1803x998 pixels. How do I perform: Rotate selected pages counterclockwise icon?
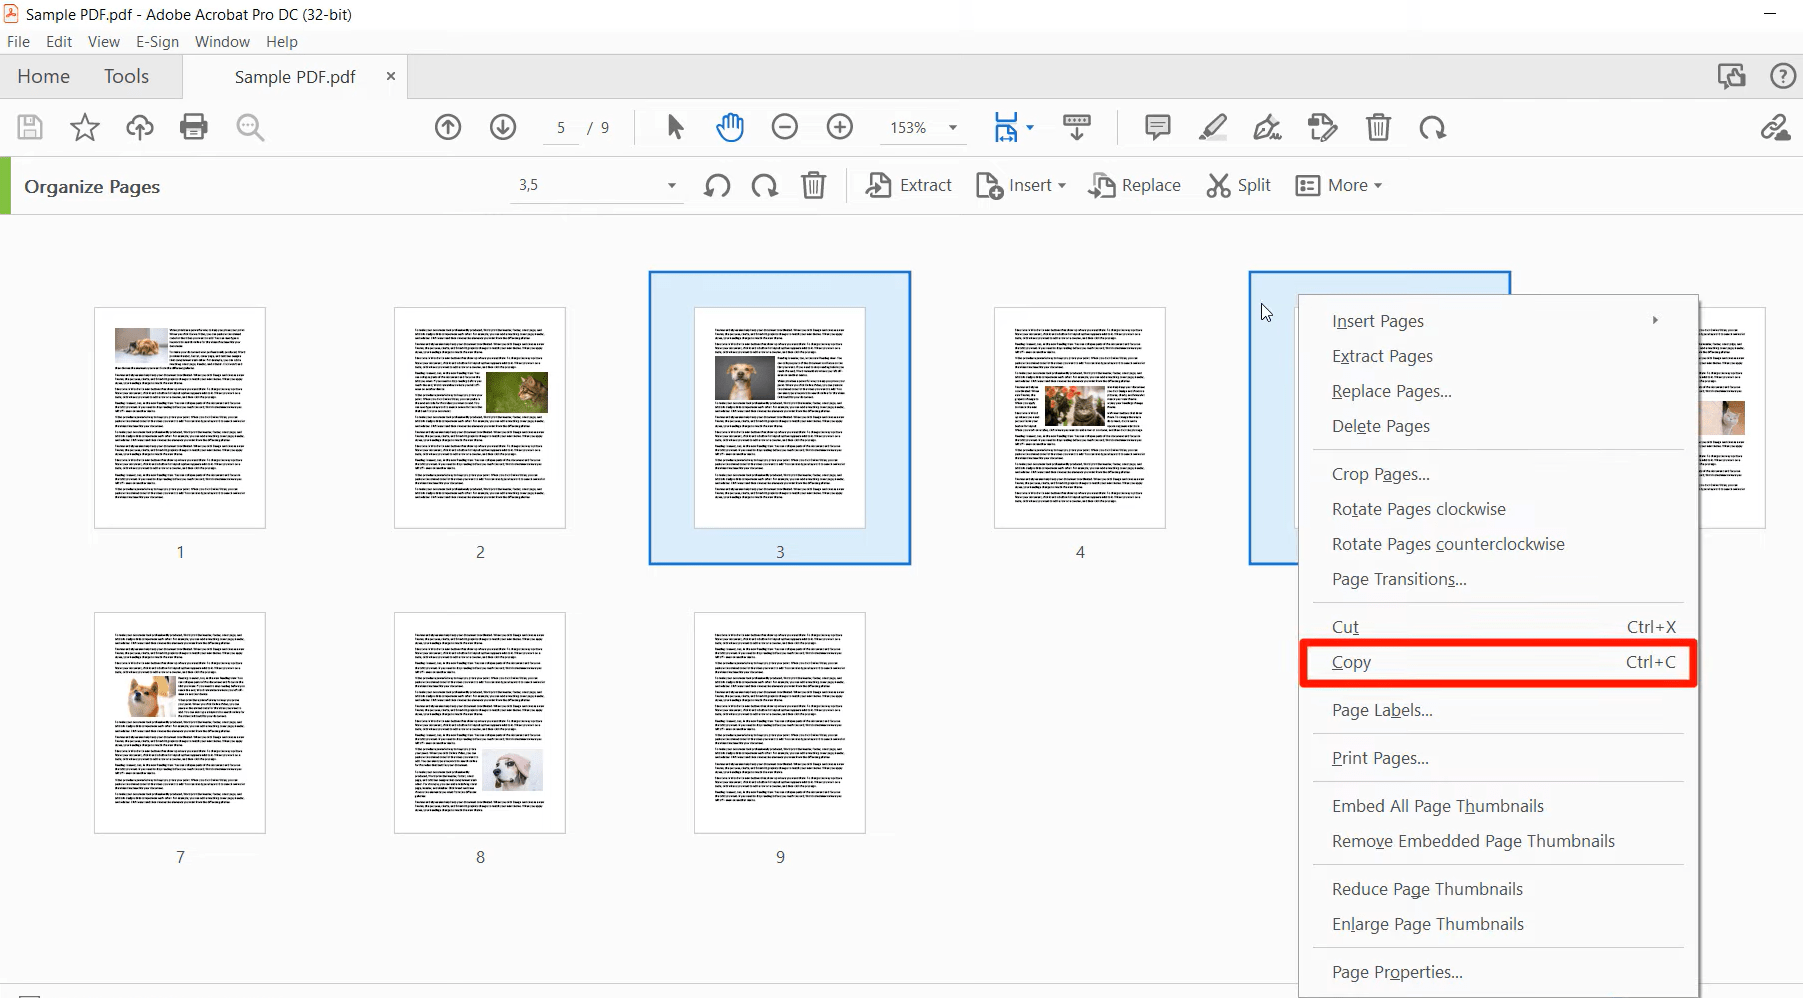pyautogui.click(x=716, y=185)
